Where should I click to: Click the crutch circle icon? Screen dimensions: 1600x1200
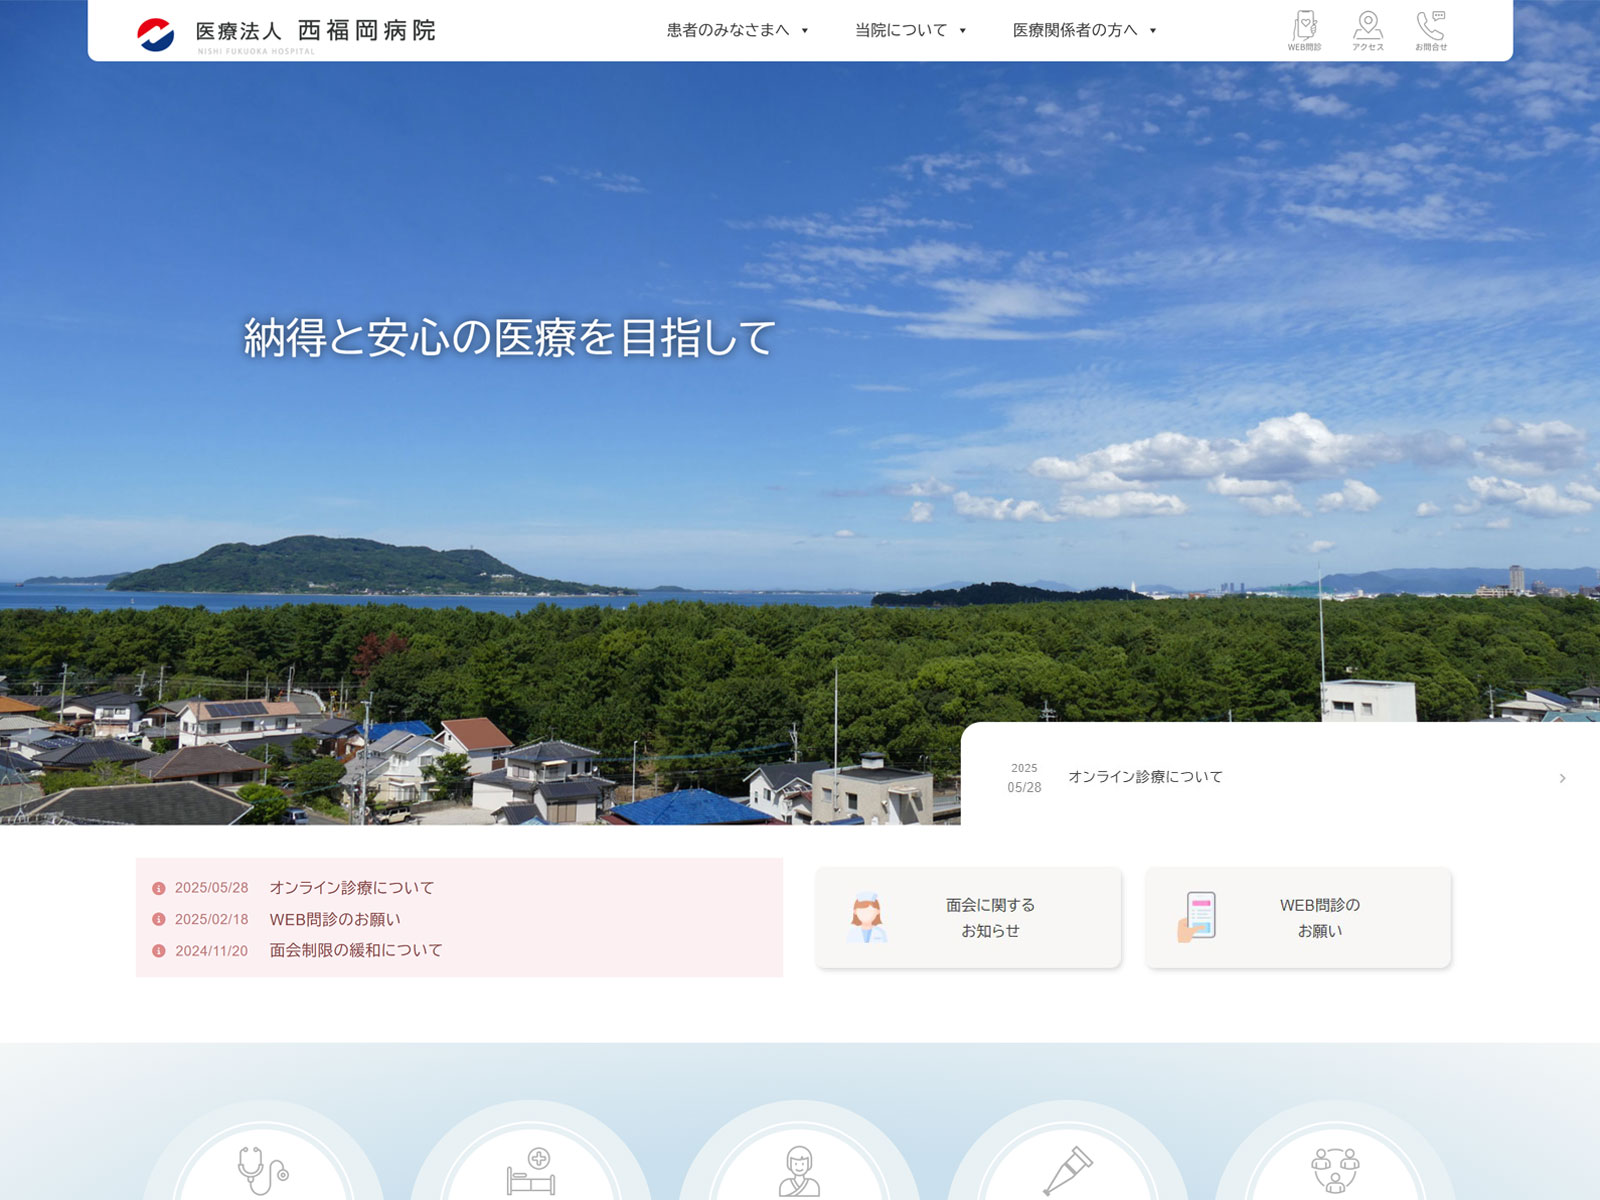pos(1067,1171)
